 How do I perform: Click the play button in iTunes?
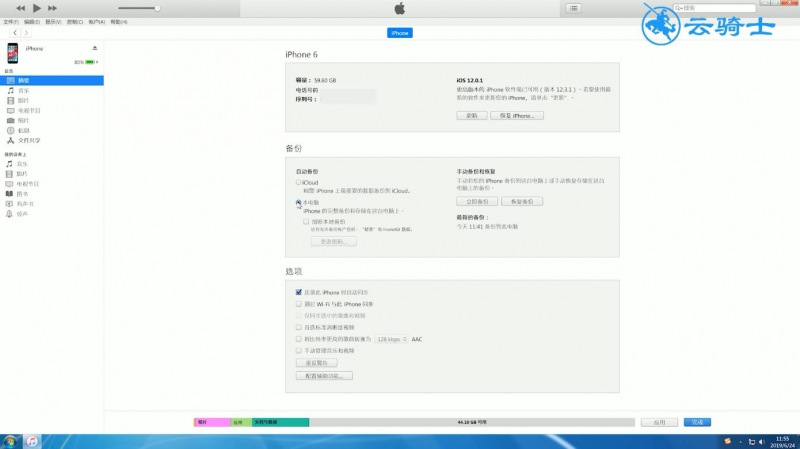point(37,8)
